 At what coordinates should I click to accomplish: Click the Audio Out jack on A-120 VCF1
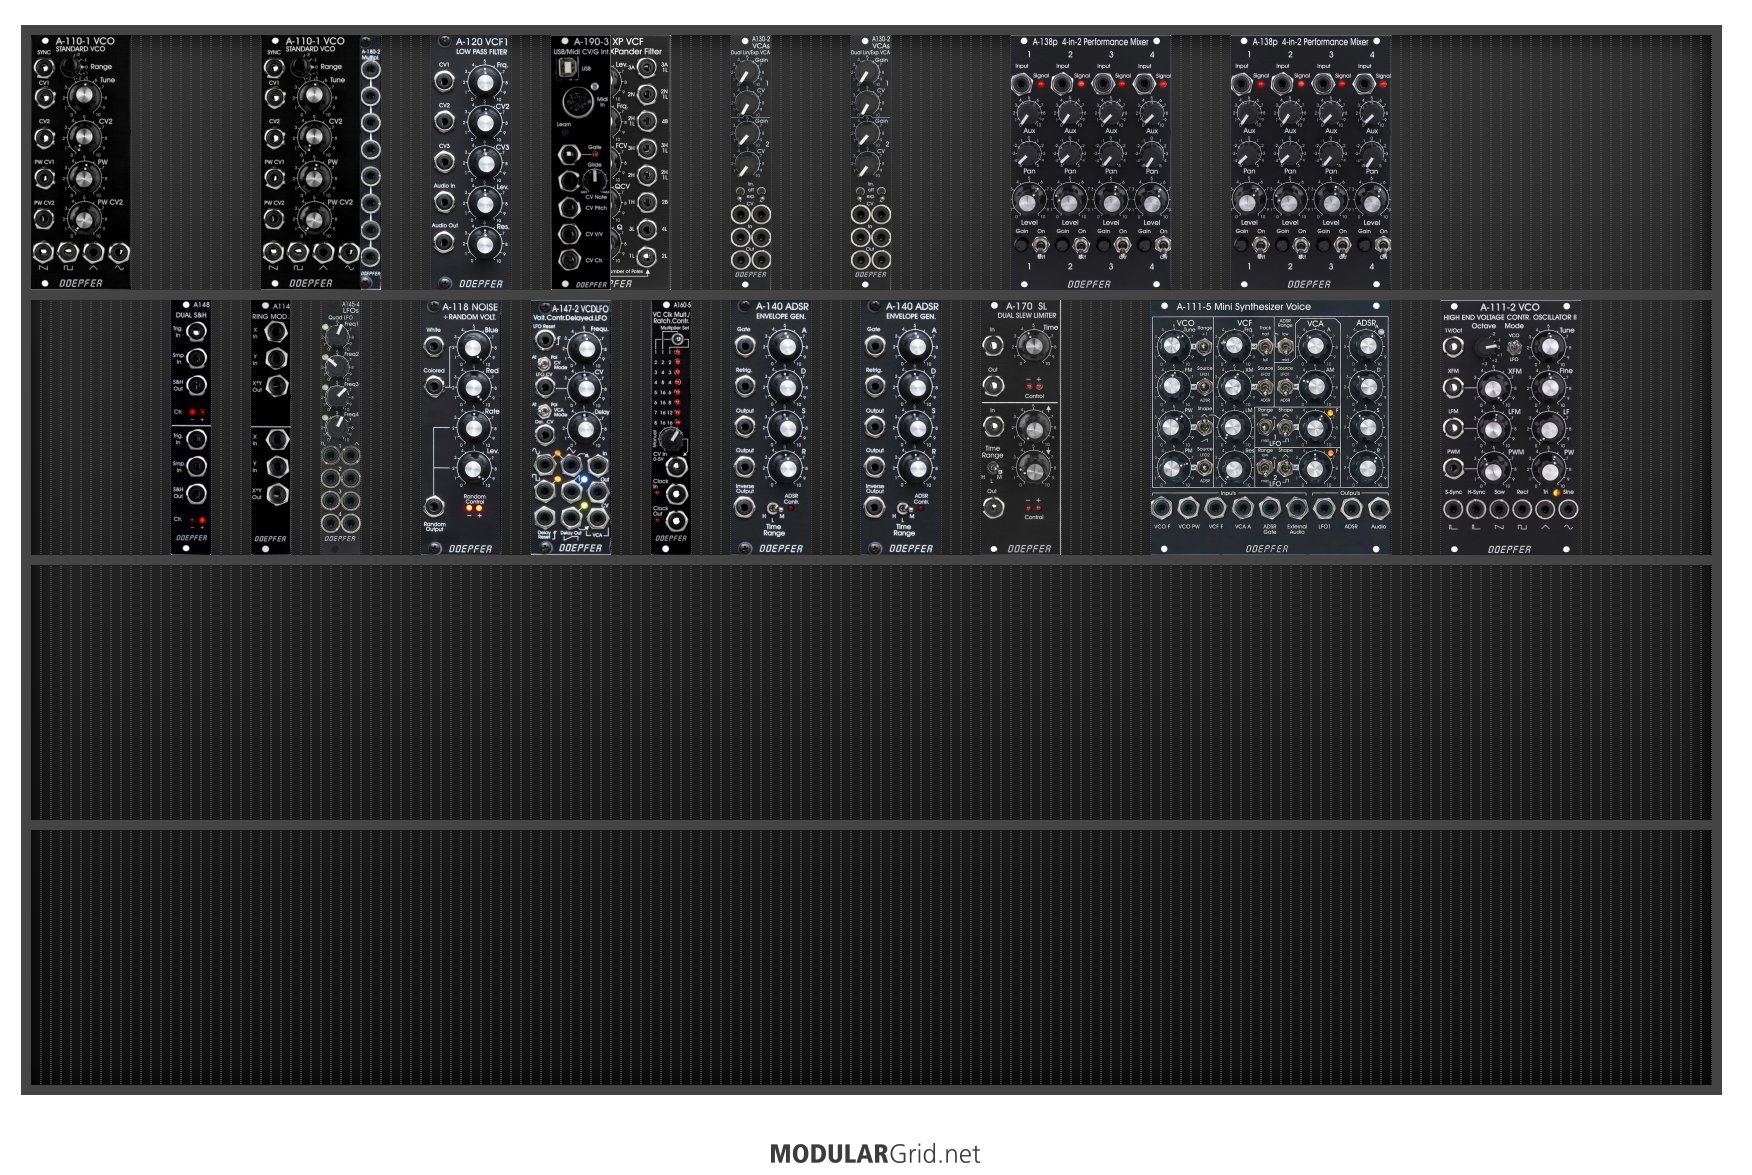(444, 241)
